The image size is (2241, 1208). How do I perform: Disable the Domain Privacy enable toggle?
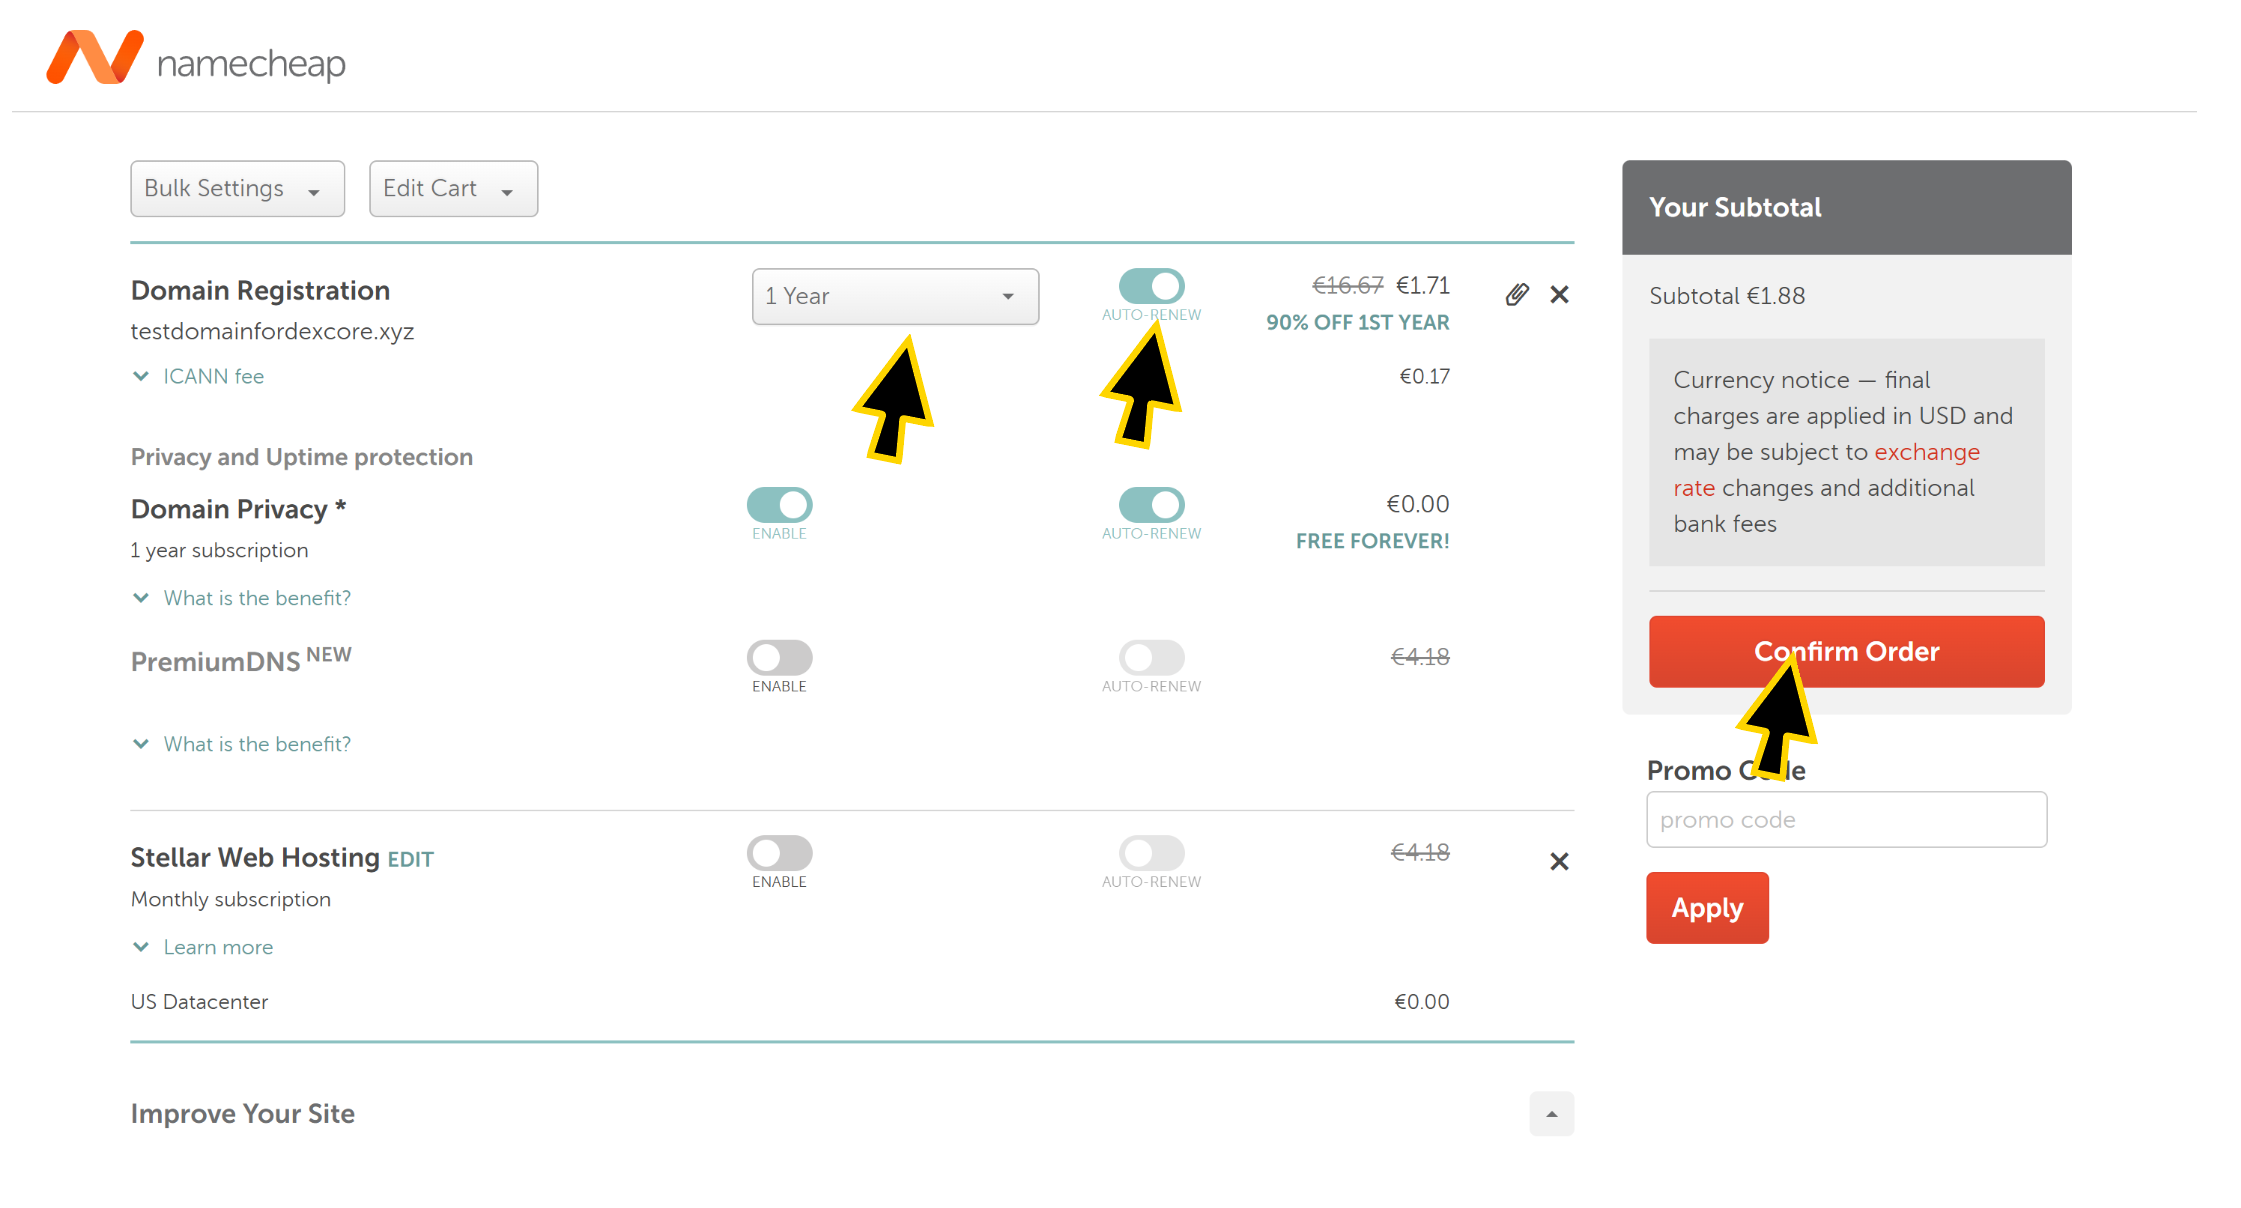(x=779, y=505)
